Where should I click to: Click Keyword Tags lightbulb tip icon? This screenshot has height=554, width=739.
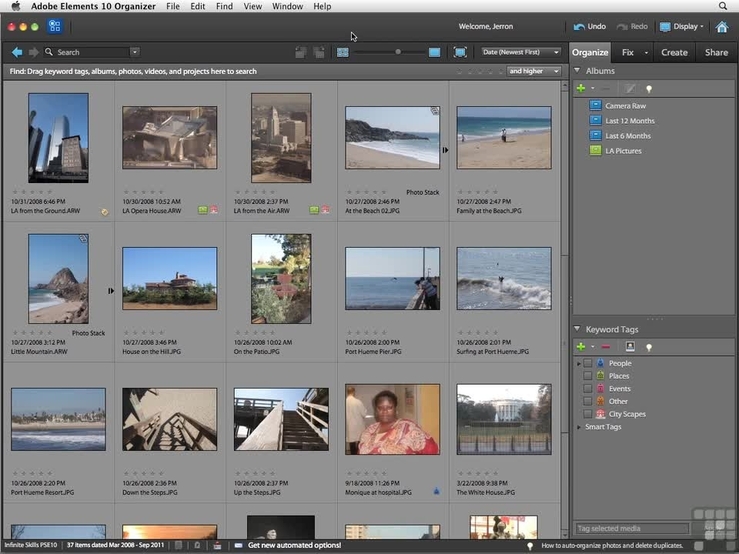[649, 347]
